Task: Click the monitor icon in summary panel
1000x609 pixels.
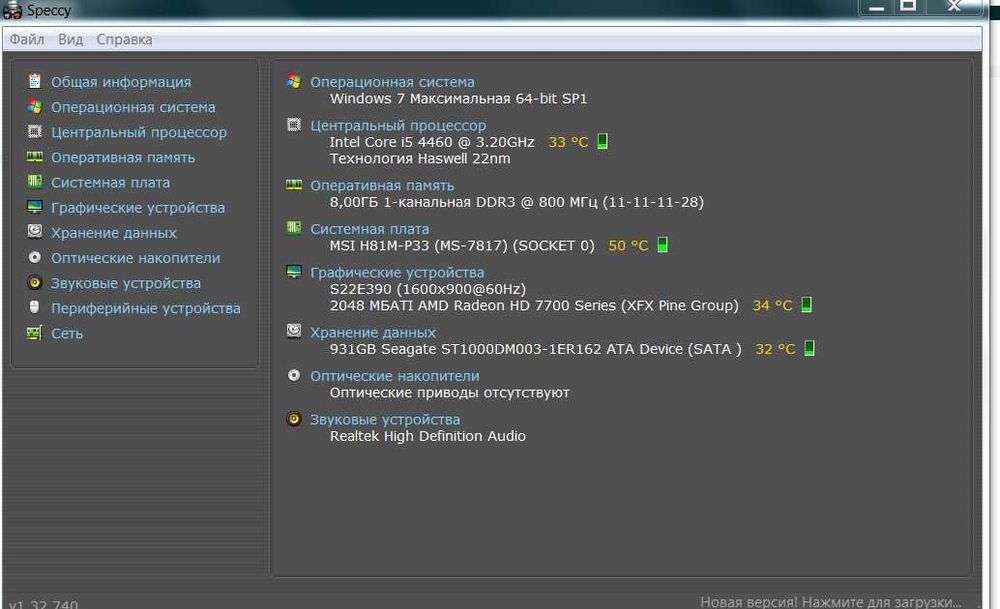Action: pyautogui.click(x=293, y=271)
